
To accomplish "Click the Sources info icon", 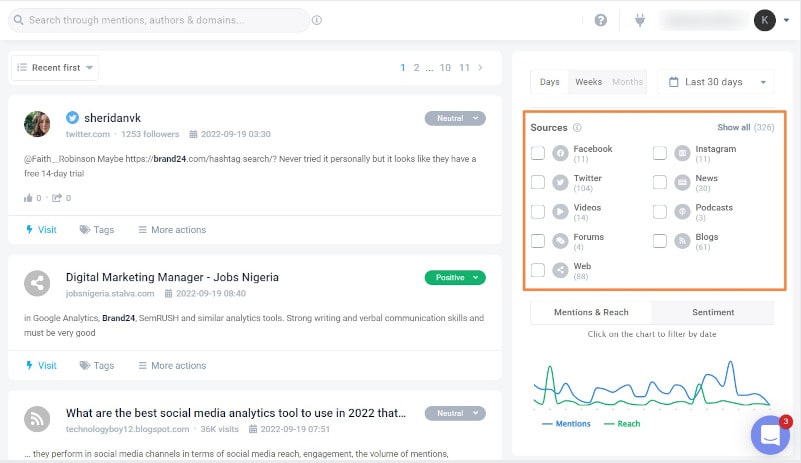I will coord(578,128).
